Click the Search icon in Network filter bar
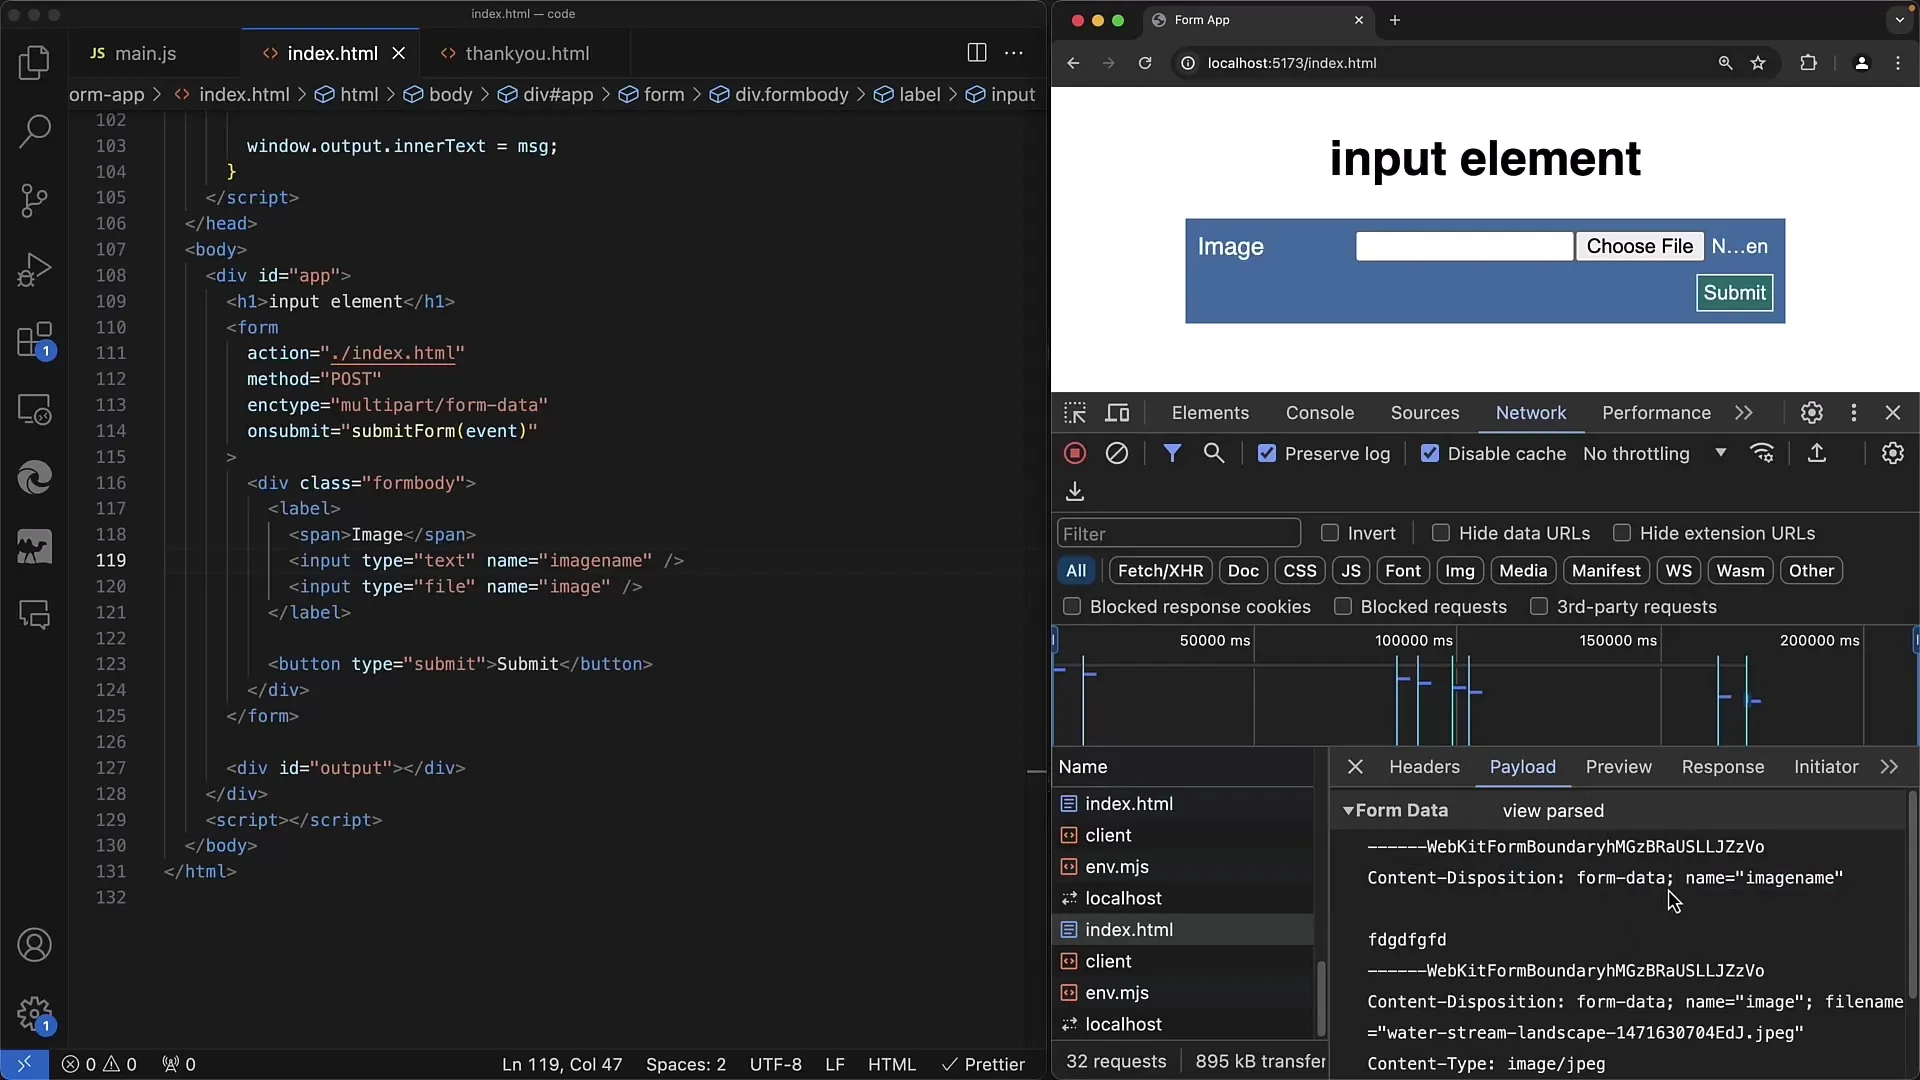The height and width of the screenshot is (1080, 1920). 1212,454
